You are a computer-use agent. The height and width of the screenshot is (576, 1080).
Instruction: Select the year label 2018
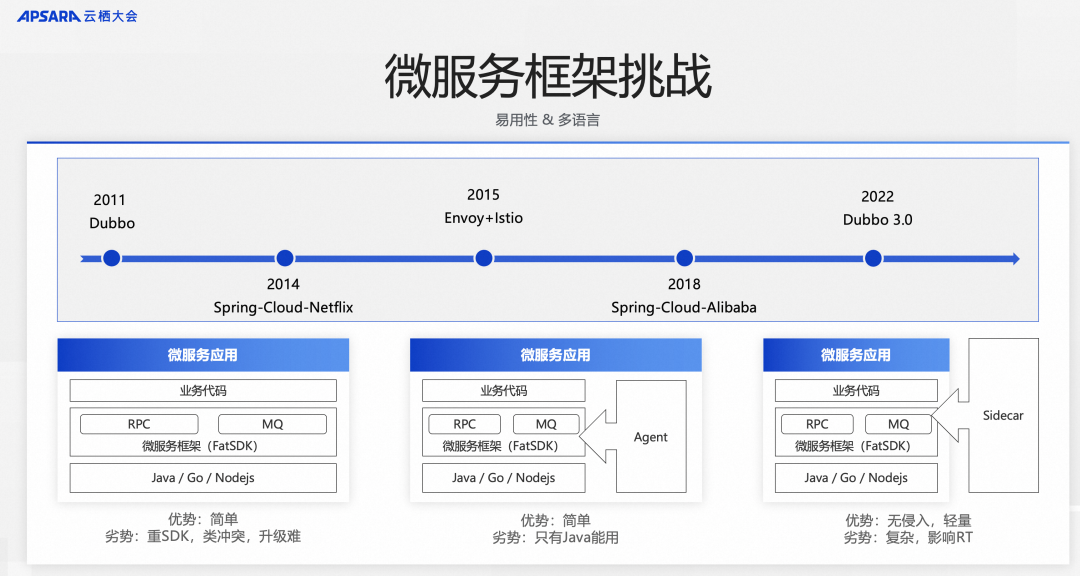[x=684, y=284]
